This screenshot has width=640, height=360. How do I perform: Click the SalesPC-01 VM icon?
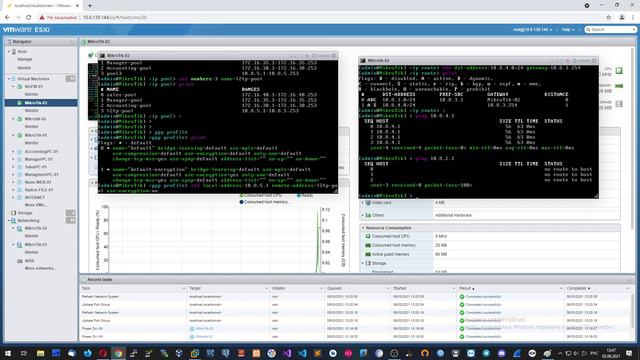point(19,167)
